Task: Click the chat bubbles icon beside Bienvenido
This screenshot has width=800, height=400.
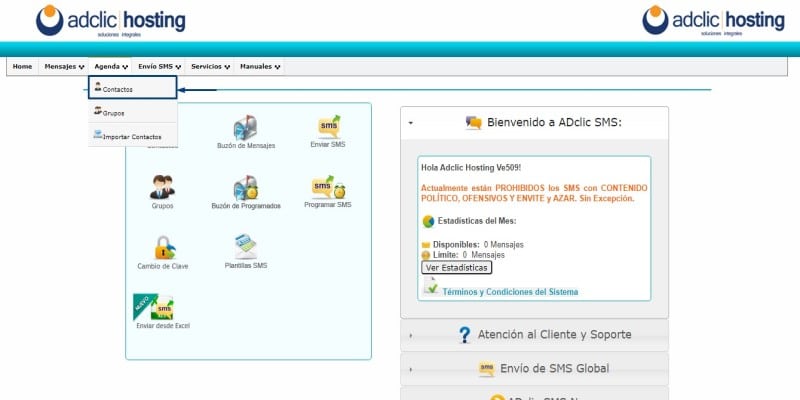Action: [473, 123]
